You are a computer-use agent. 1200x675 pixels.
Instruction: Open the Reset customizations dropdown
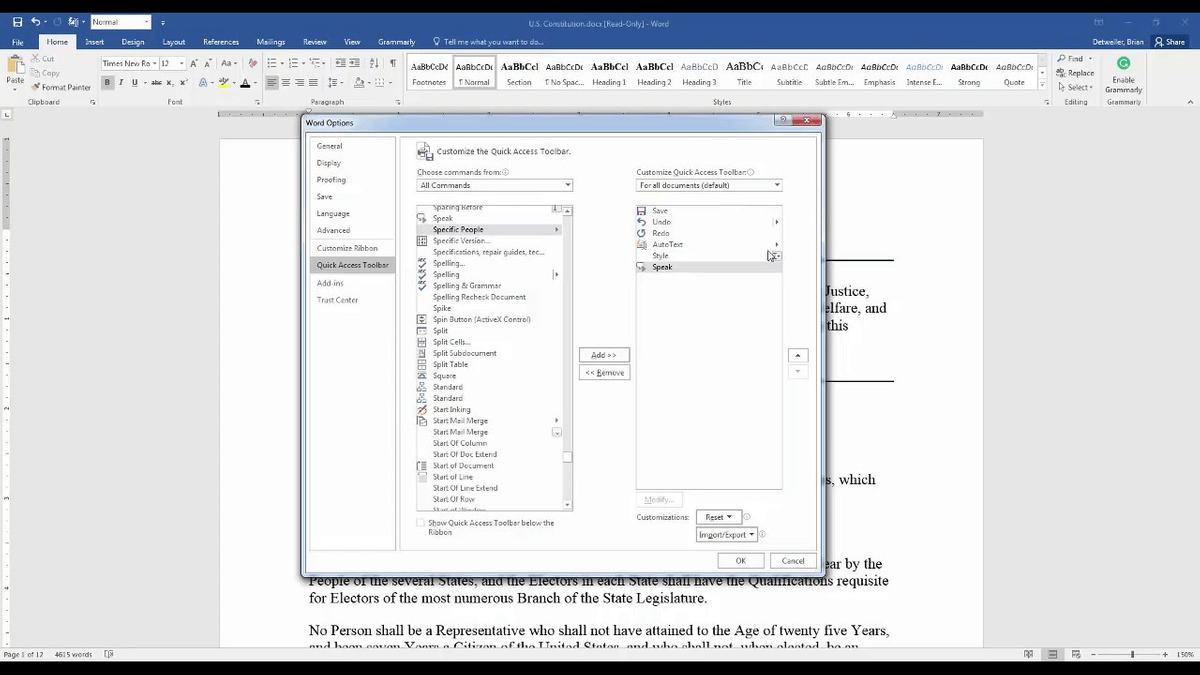pos(718,517)
